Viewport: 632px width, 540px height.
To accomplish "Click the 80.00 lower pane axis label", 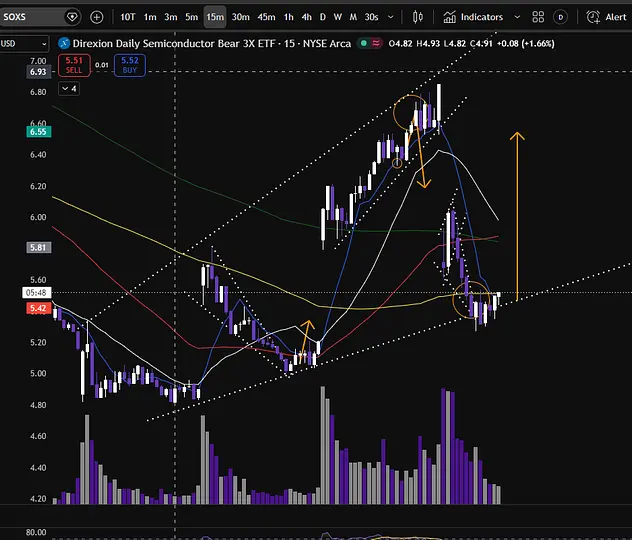I will click(36, 532).
